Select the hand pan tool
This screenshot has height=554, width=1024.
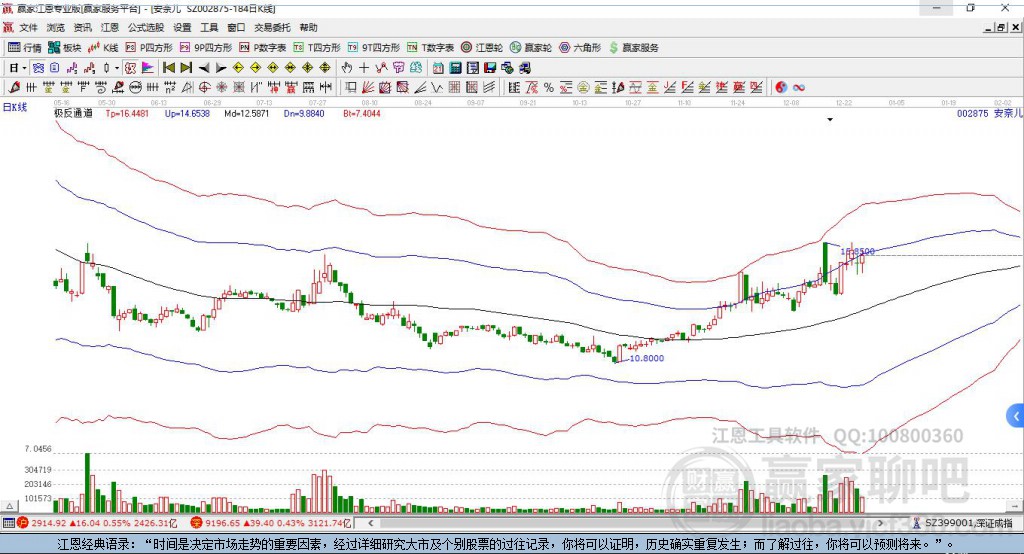coord(347,68)
